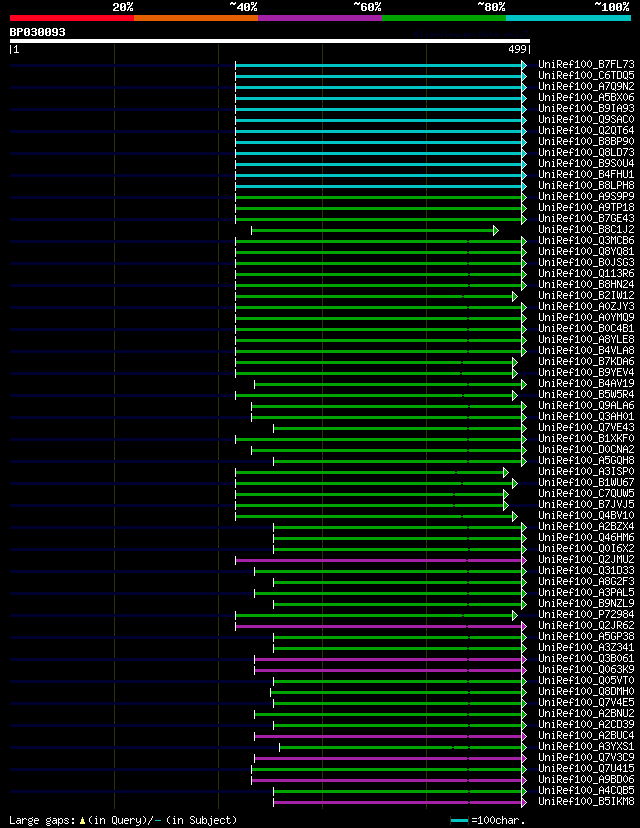Screen dimensions: 640x828
Task: Click the purple ~60% identity color segment
Action: (320, 18)
